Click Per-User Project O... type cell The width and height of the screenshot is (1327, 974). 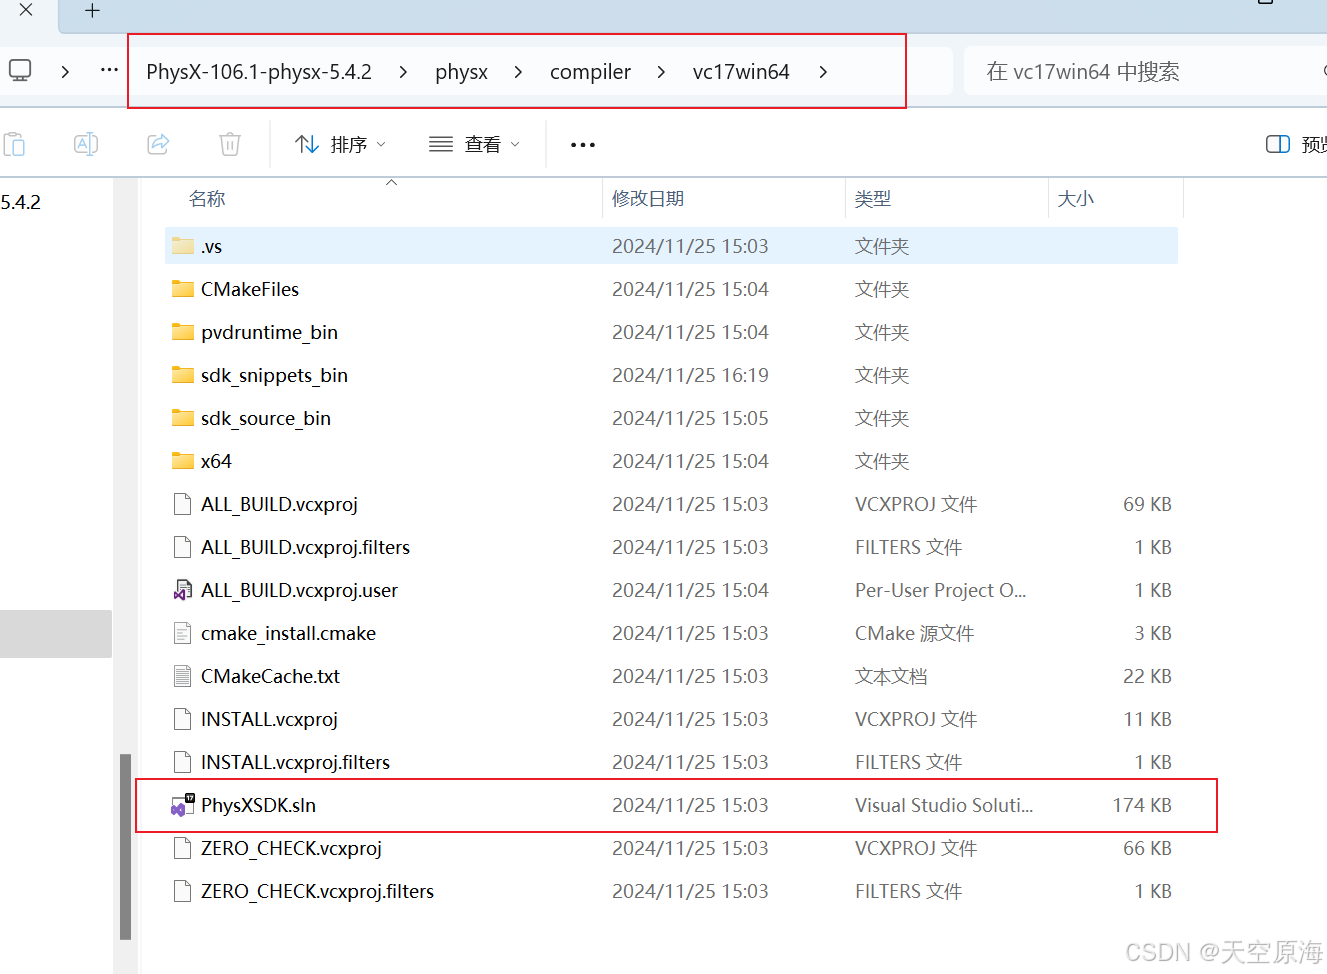[x=940, y=590]
